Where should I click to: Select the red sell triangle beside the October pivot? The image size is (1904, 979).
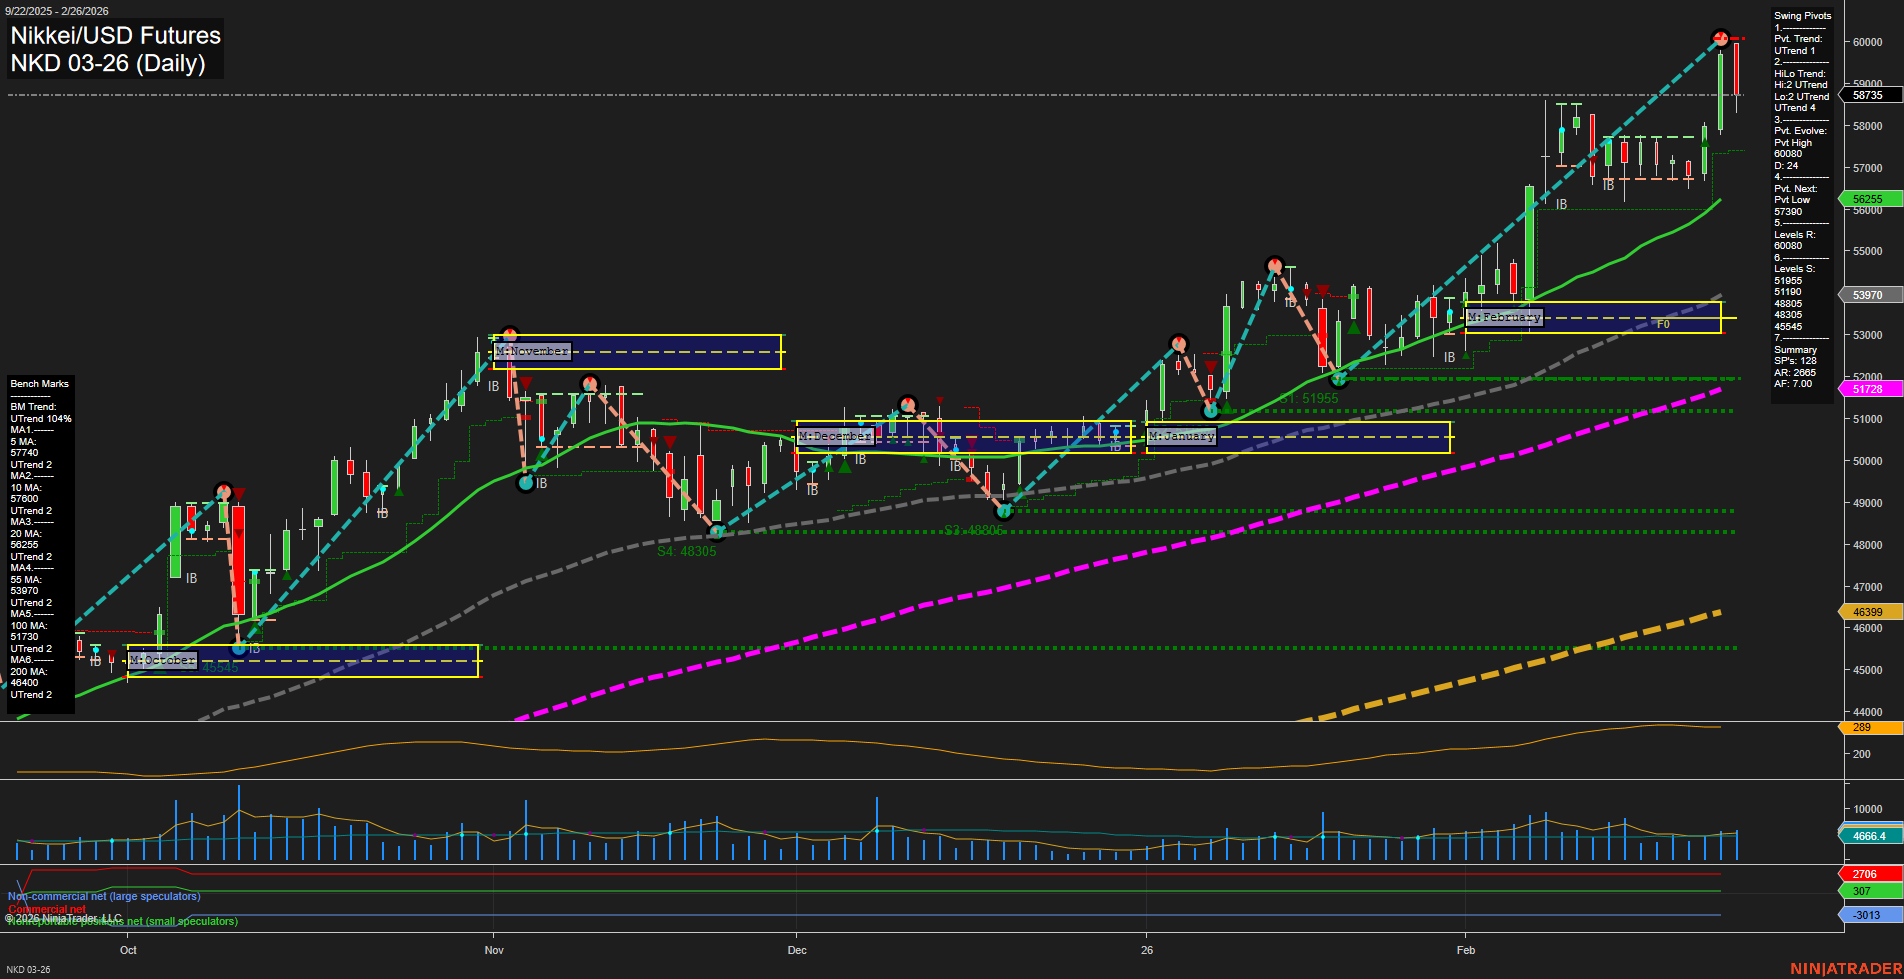(240, 491)
